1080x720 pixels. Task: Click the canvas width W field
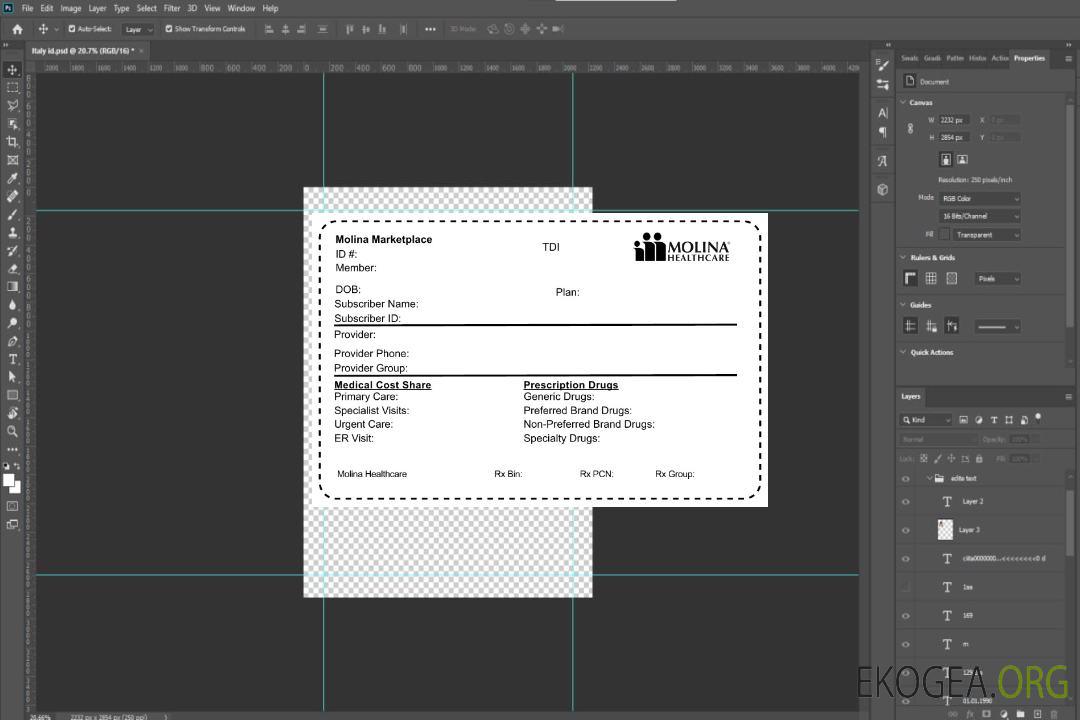[955, 120]
